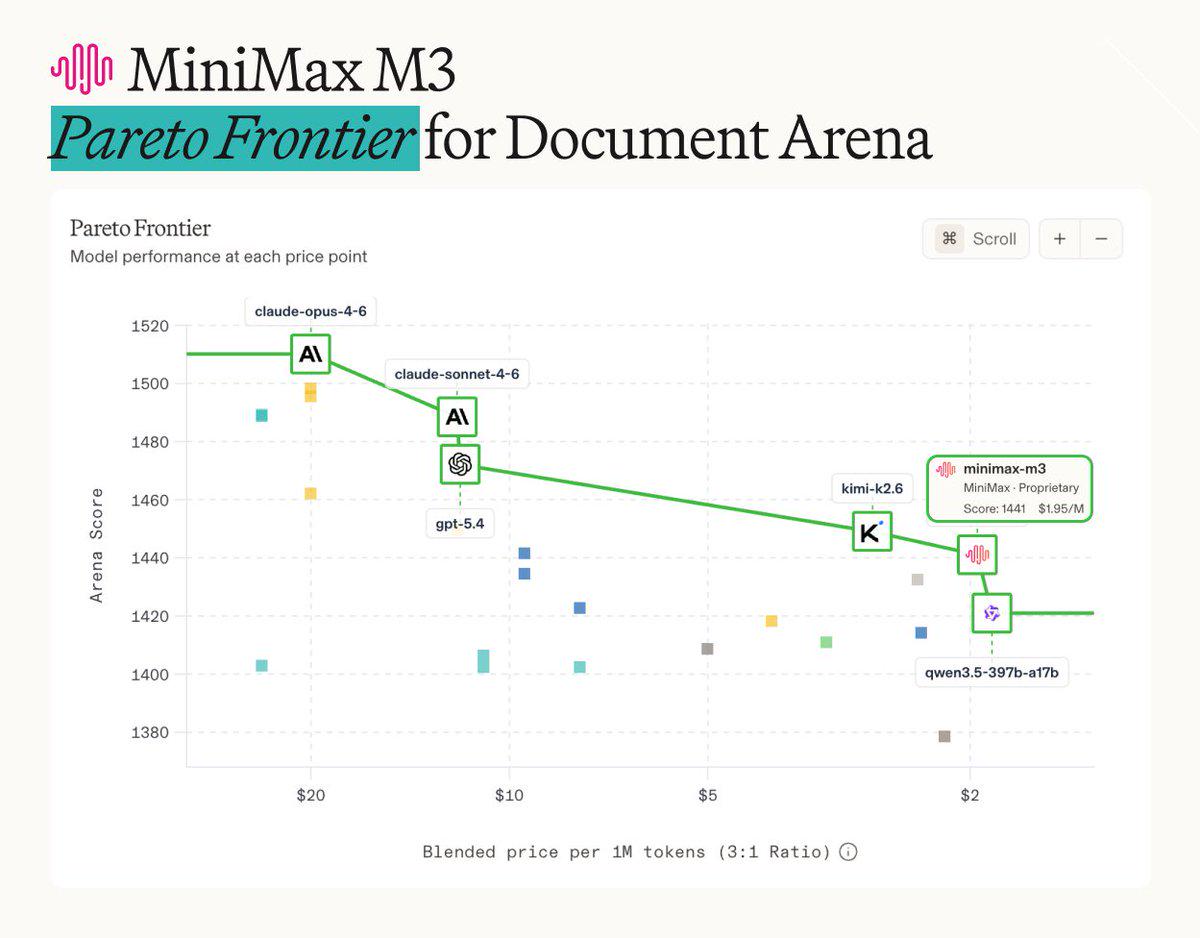The image size is (1200, 938).
Task: Click the Scroll command shortcut button
Action: tap(976, 239)
